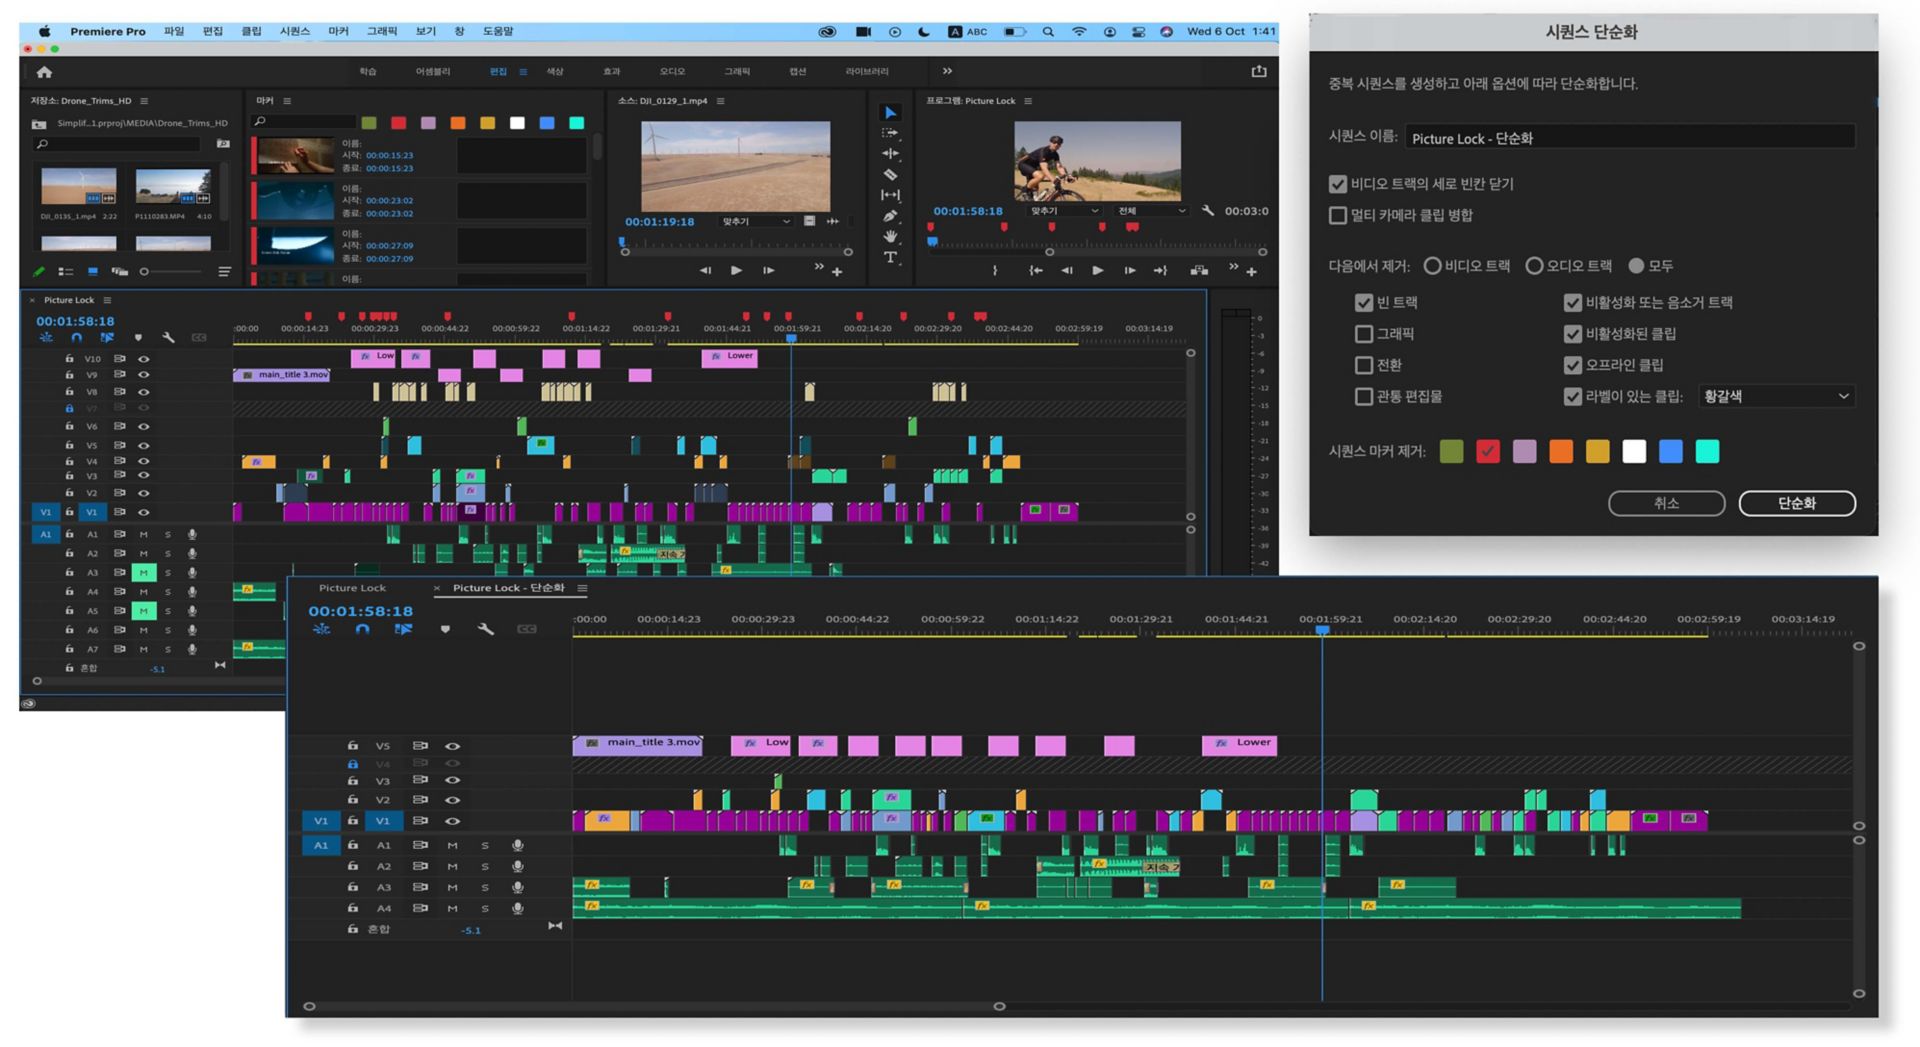Open timeline wrench settings in simplified sequence
1920x1047 pixels.
click(486, 629)
